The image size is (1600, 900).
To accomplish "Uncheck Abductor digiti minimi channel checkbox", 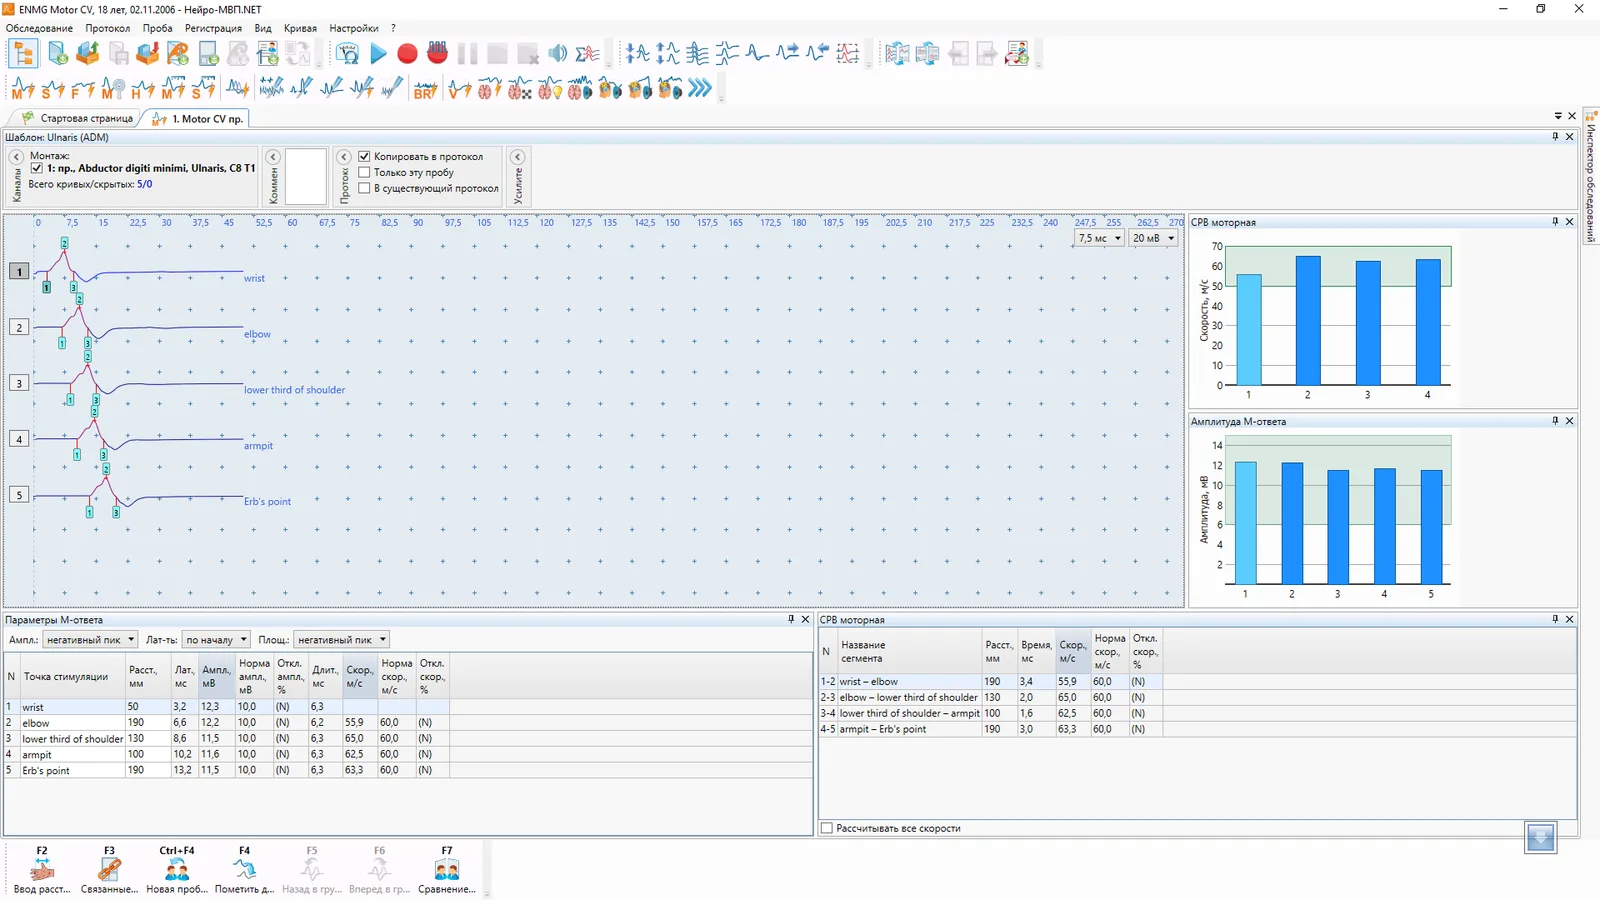I will pos(37,169).
